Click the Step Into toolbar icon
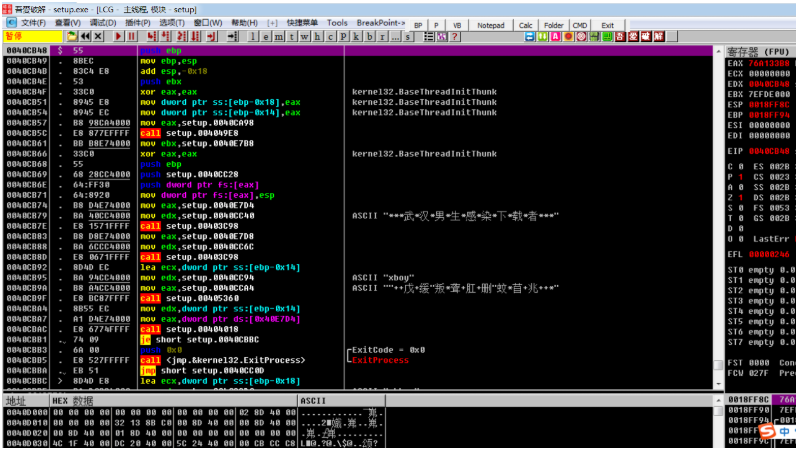The height and width of the screenshot is (449, 798). (151, 37)
